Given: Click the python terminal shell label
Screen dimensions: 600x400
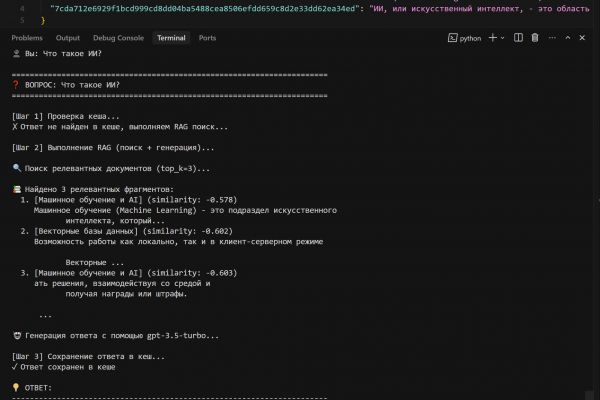Looking at the screenshot, I should (x=470, y=38).
